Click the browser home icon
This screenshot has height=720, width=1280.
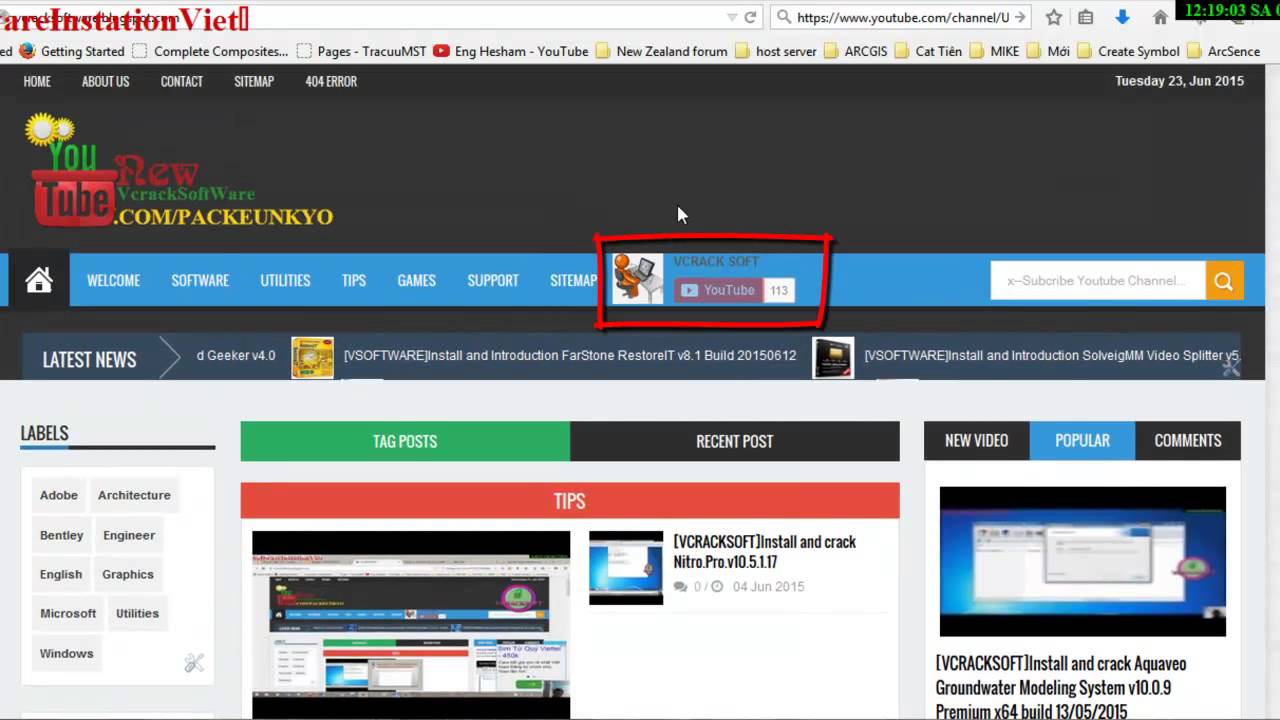1160,17
